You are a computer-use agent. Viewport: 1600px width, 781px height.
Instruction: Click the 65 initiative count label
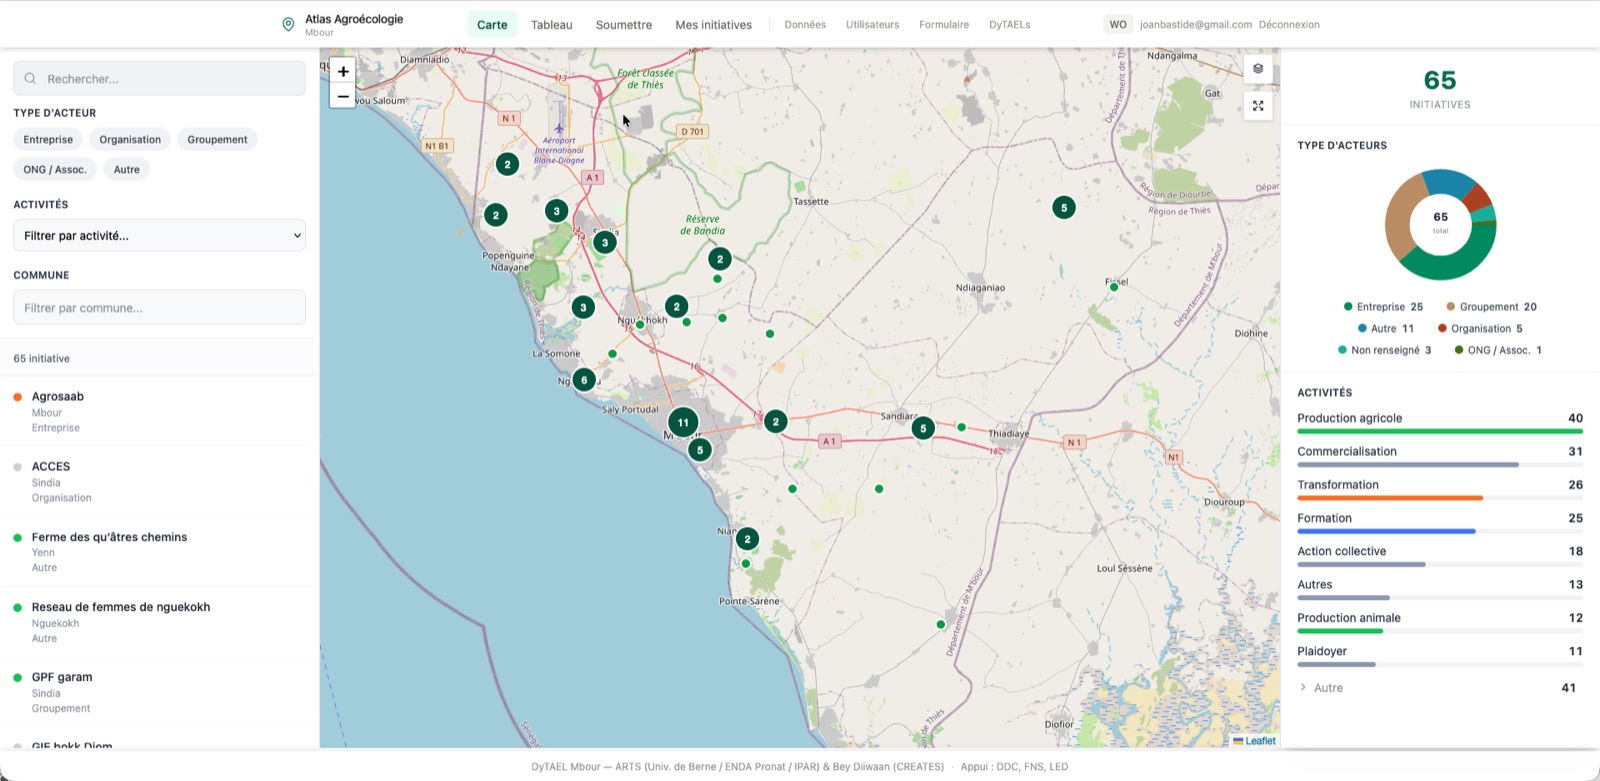point(41,359)
